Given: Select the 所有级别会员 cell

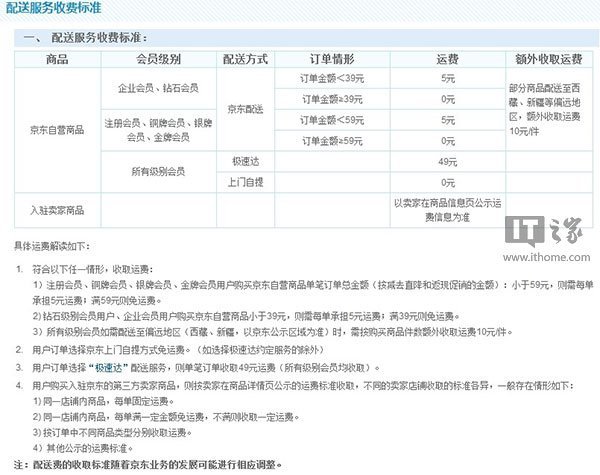Looking at the screenshot, I should coord(160,172).
